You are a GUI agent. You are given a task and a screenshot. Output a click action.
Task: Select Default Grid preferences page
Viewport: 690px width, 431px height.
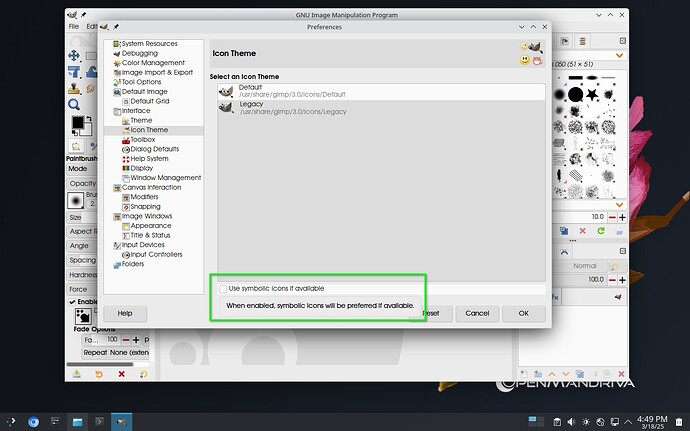point(150,101)
